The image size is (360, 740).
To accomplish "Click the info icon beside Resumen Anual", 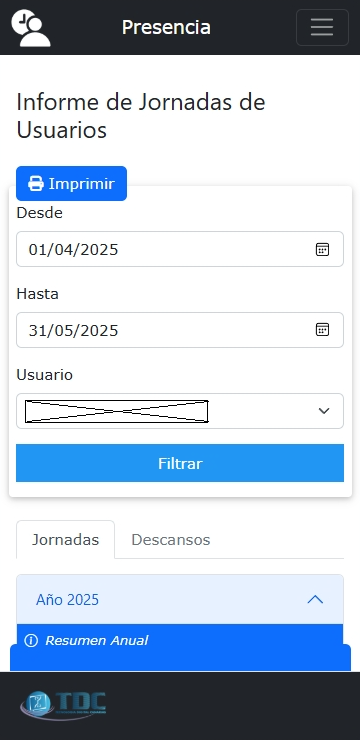I will pos(31,640).
